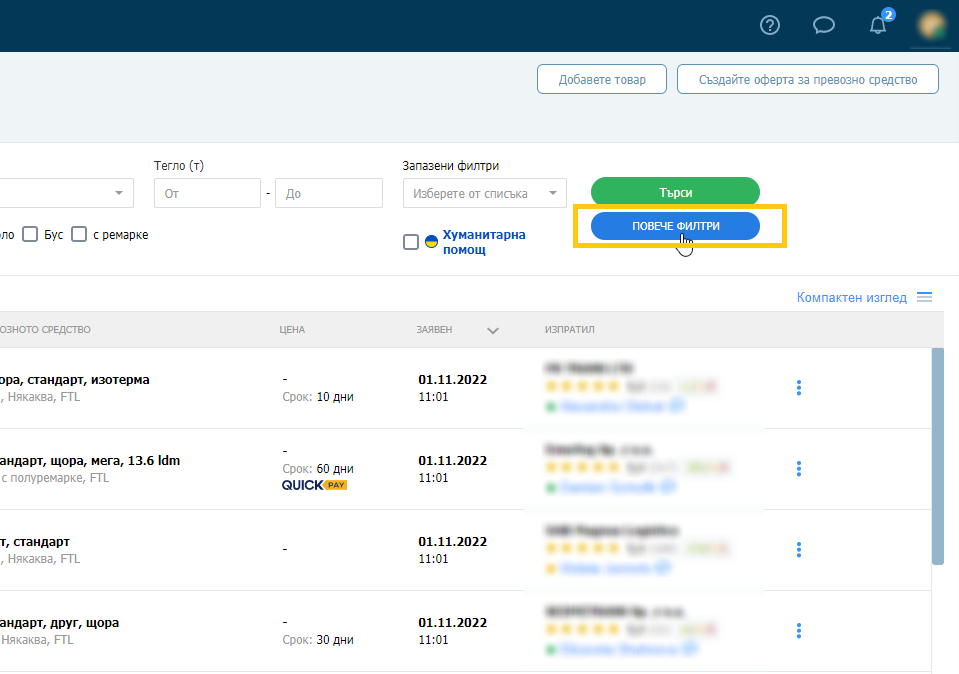959x674 pixels.
Task: Click the Добавете товар button
Action: click(x=602, y=80)
